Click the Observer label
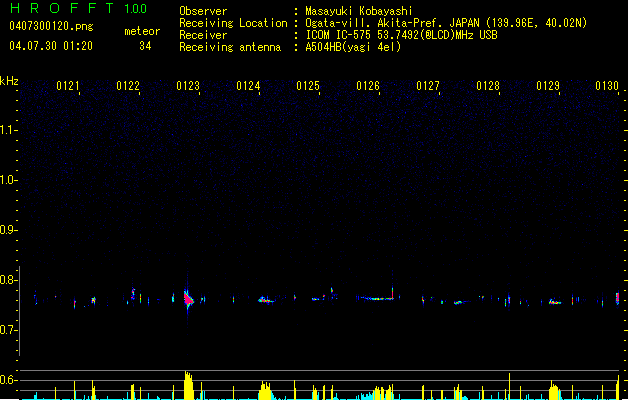This screenshot has width=629, height=400. (203, 11)
